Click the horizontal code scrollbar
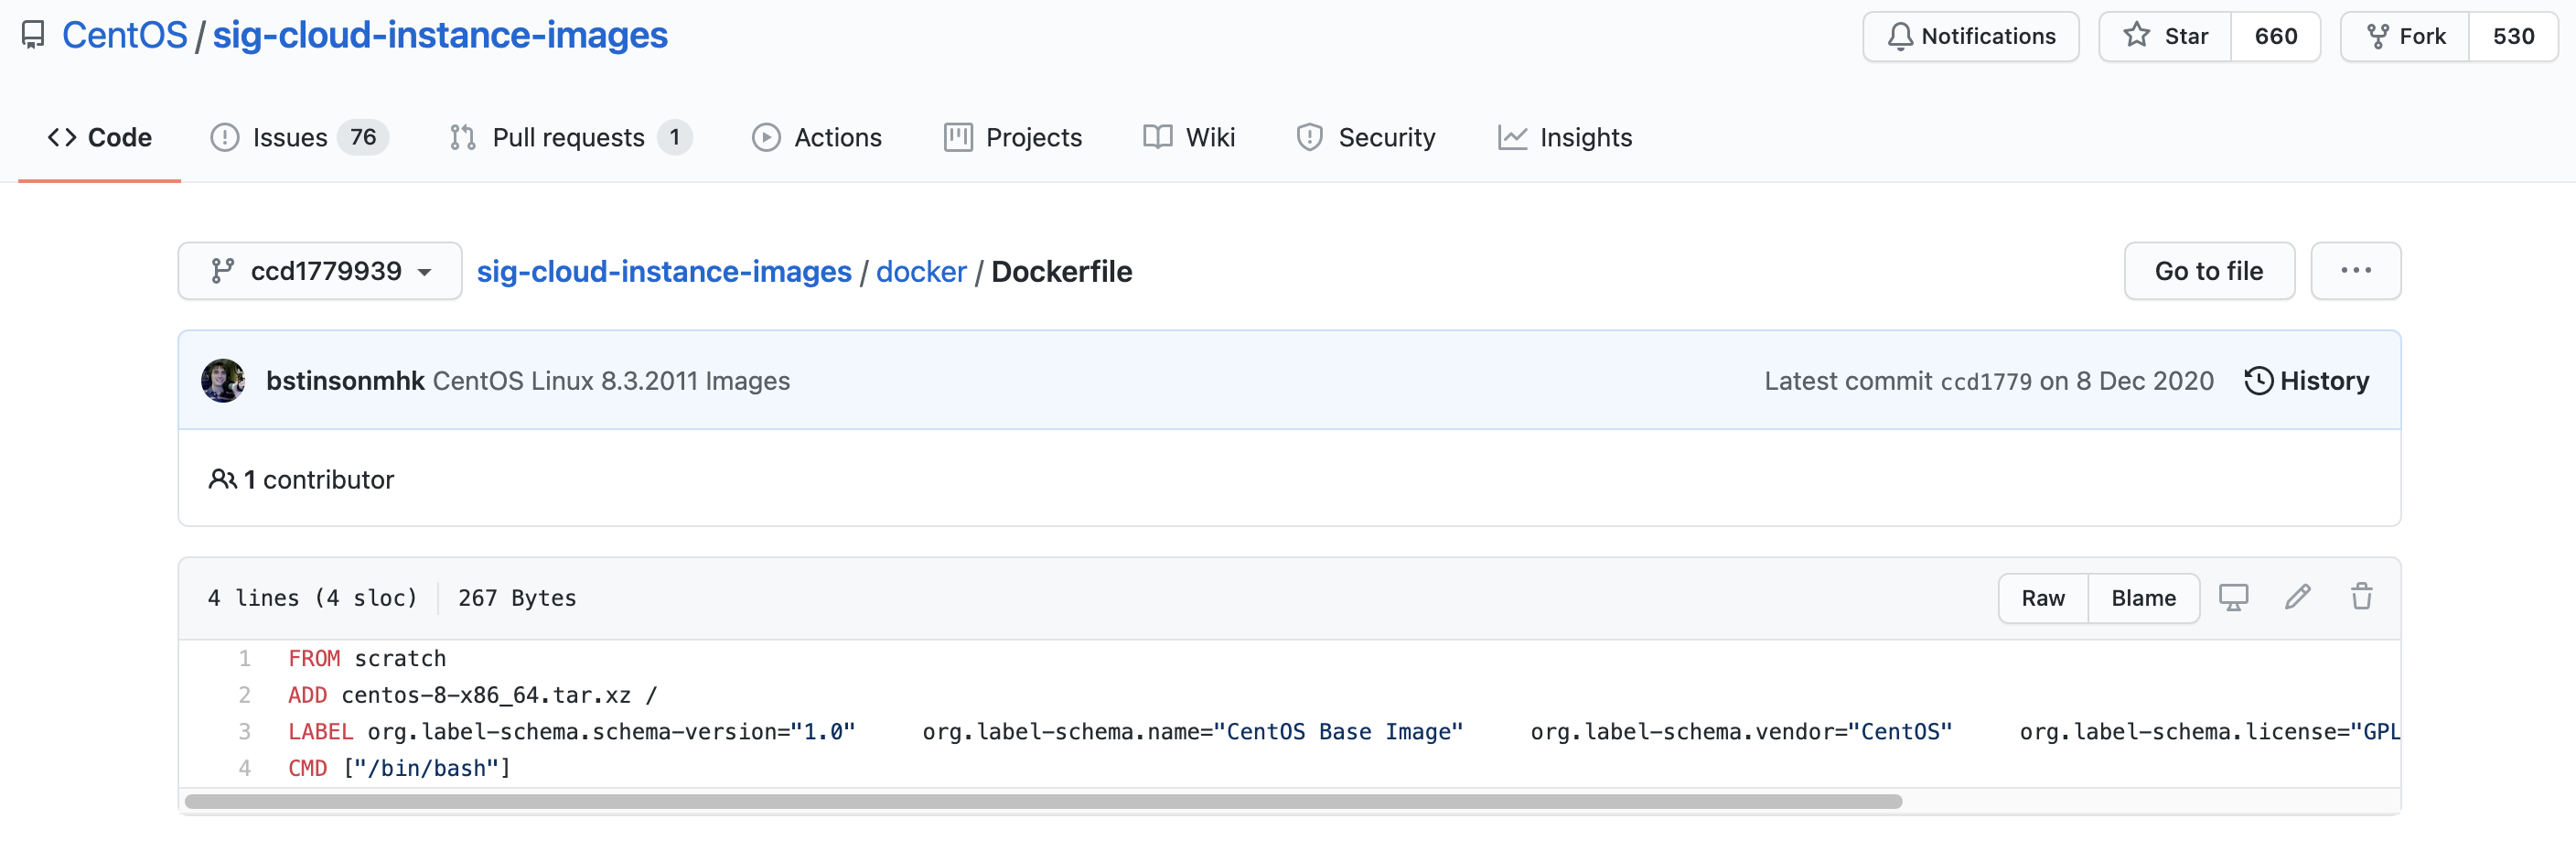The image size is (2576, 851). click(1042, 801)
